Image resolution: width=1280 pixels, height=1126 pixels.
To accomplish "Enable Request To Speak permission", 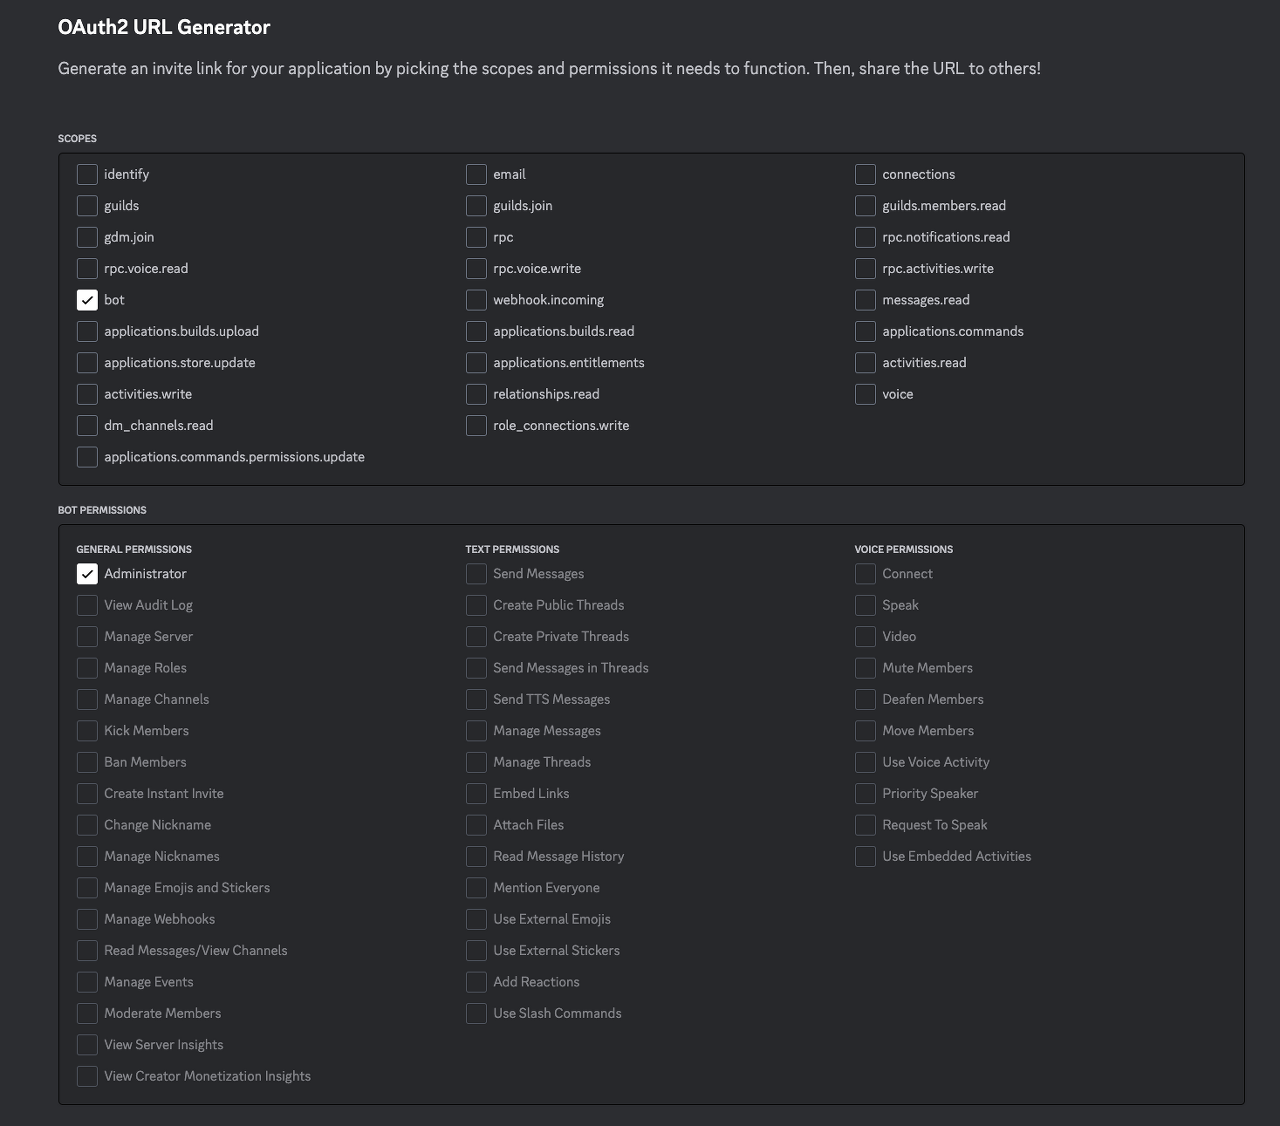I will pyautogui.click(x=865, y=825).
